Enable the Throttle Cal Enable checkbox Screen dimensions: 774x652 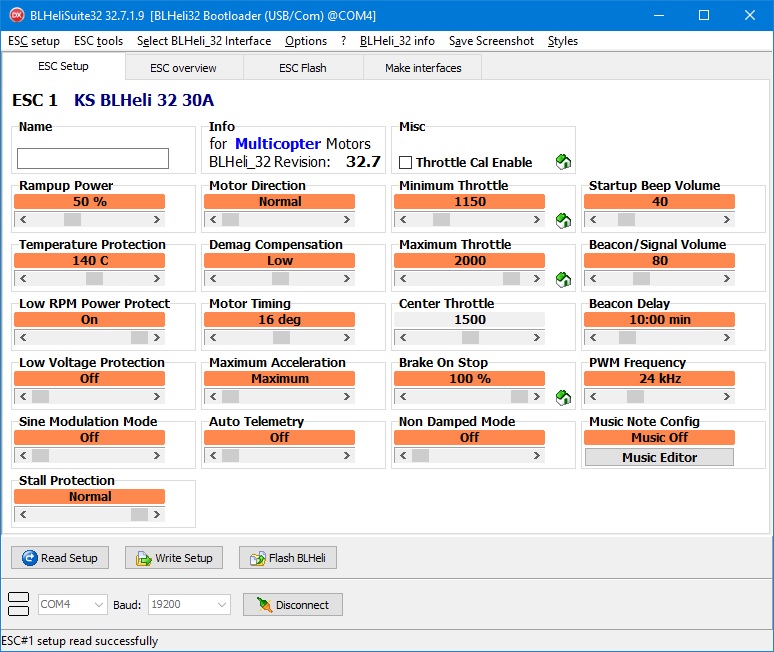pos(406,163)
